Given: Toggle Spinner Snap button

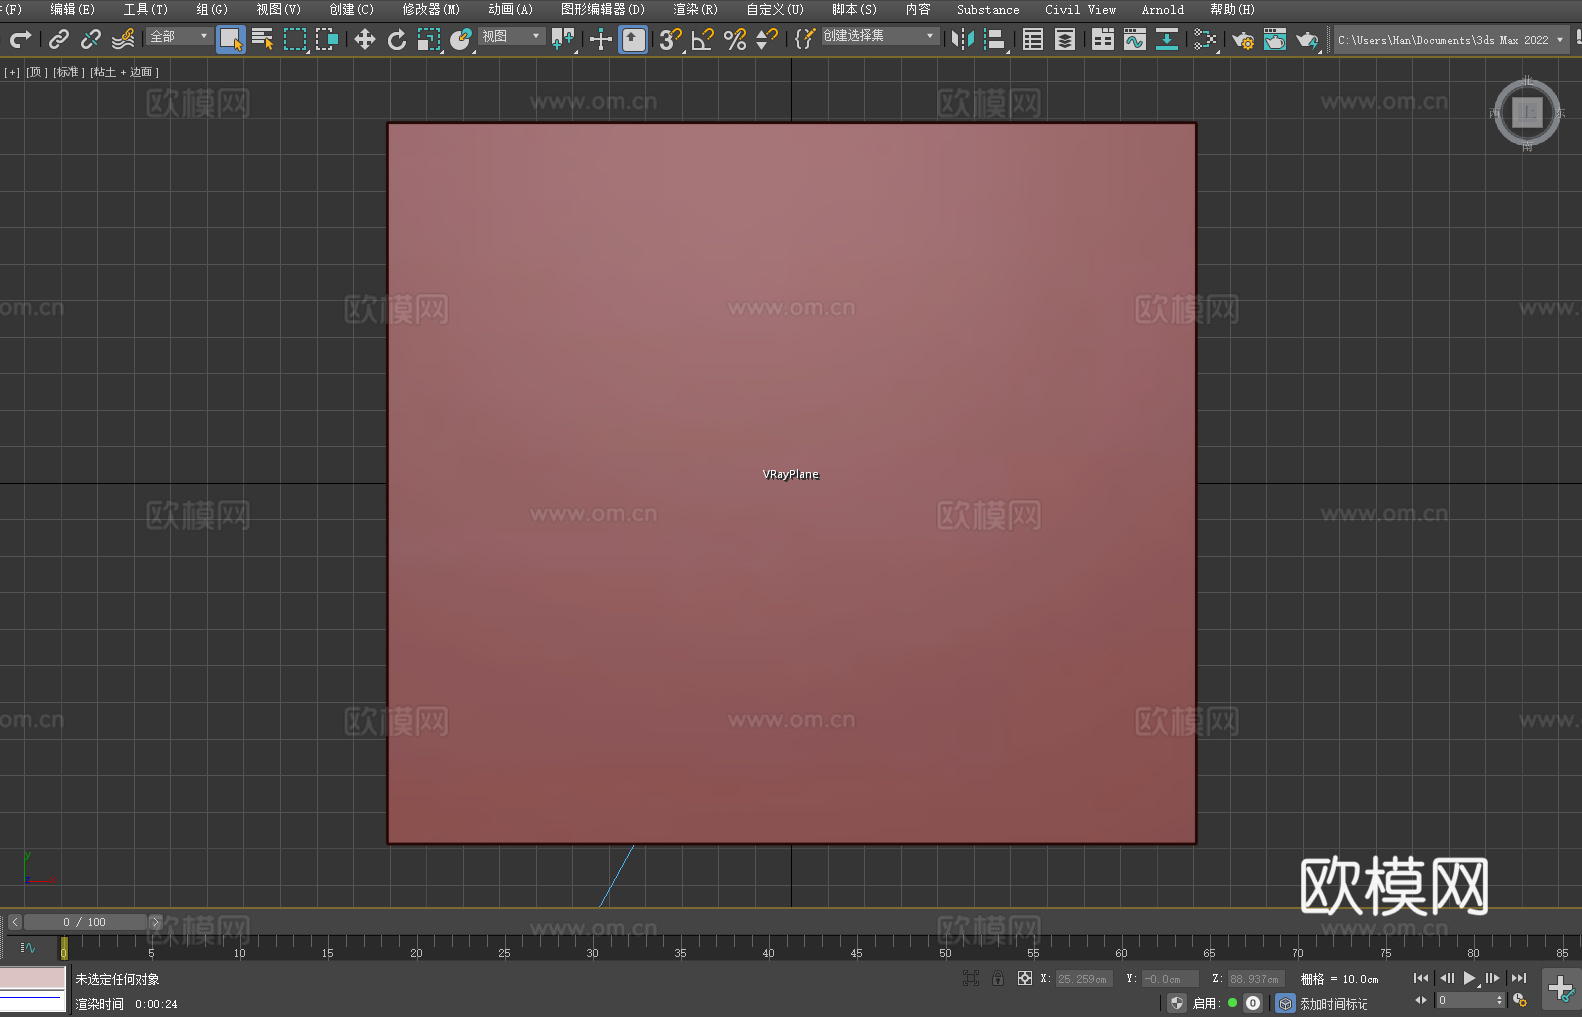Looking at the screenshot, I should [x=767, y=39].
